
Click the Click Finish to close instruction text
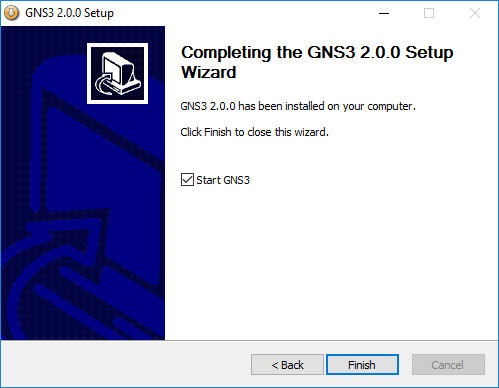pyautogui.click(x=255, y=132)
